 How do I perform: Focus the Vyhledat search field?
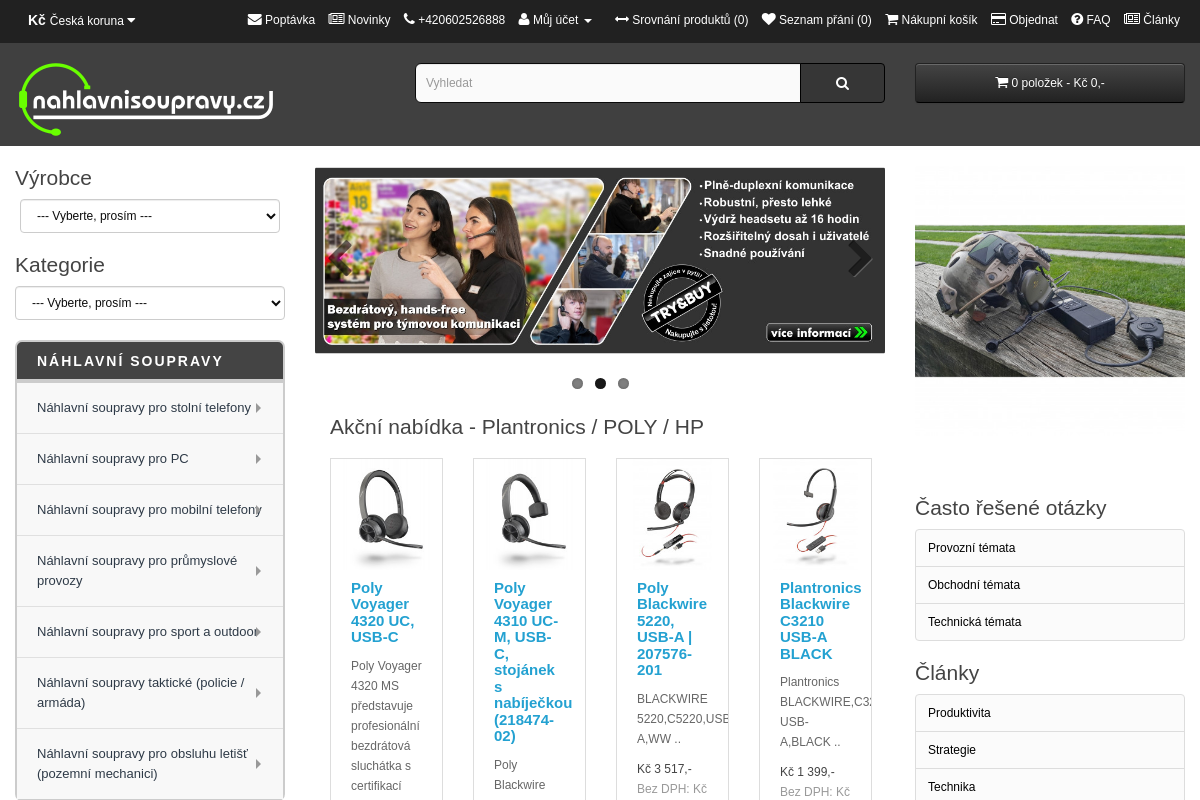pos(608,83)
